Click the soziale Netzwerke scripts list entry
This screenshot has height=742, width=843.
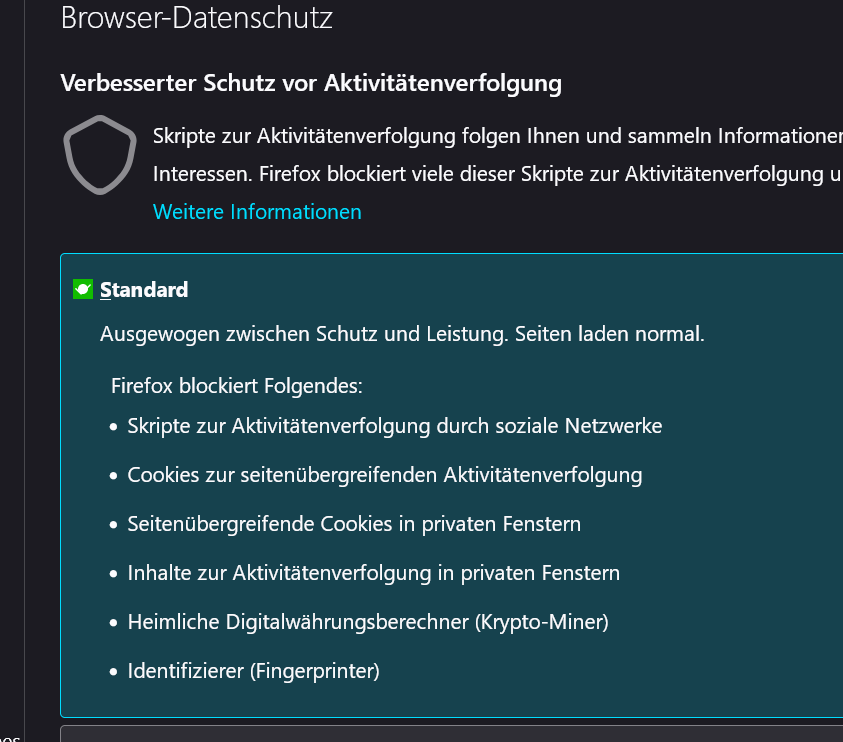coord(395,426)
